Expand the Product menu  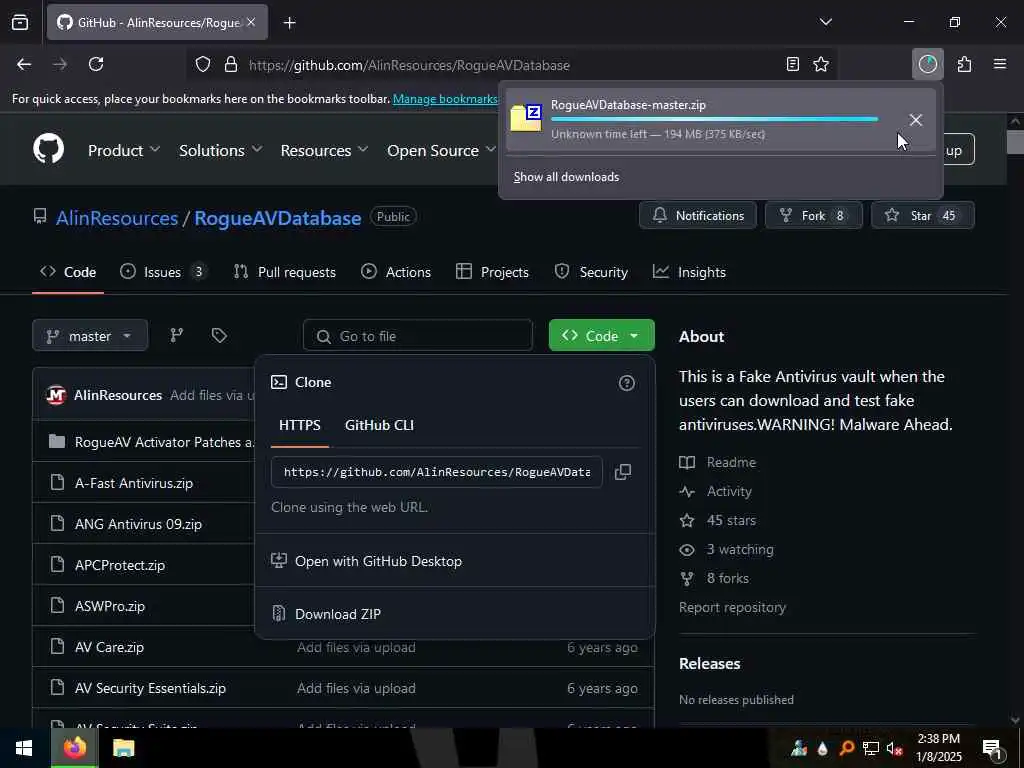pos(124,150)
